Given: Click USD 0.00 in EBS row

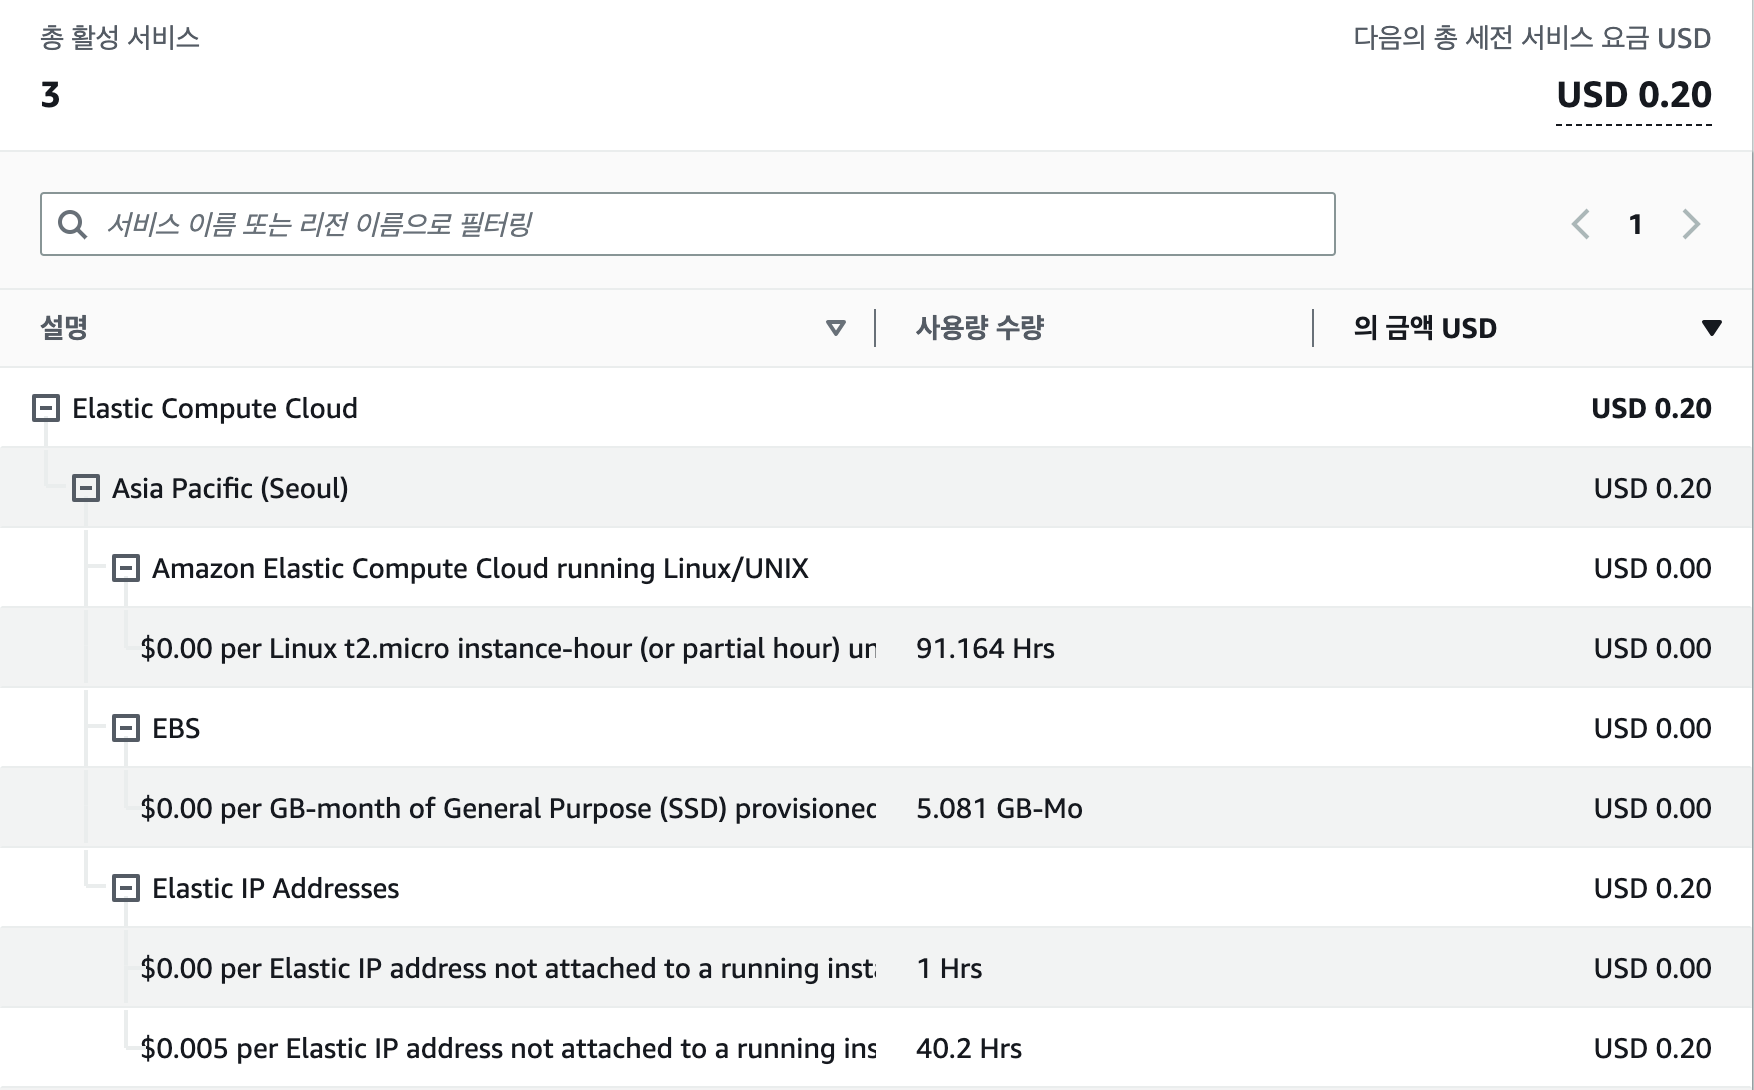Looking at the screenshot, I should click(1652, 728).
